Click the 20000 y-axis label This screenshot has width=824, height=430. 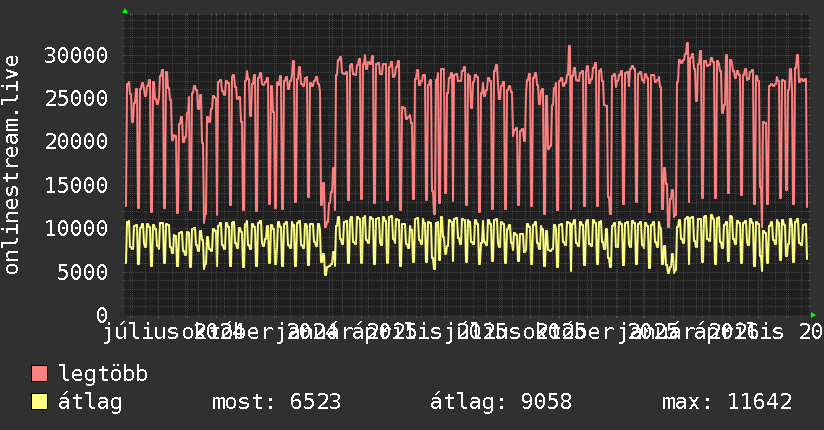tap(76, 141)
